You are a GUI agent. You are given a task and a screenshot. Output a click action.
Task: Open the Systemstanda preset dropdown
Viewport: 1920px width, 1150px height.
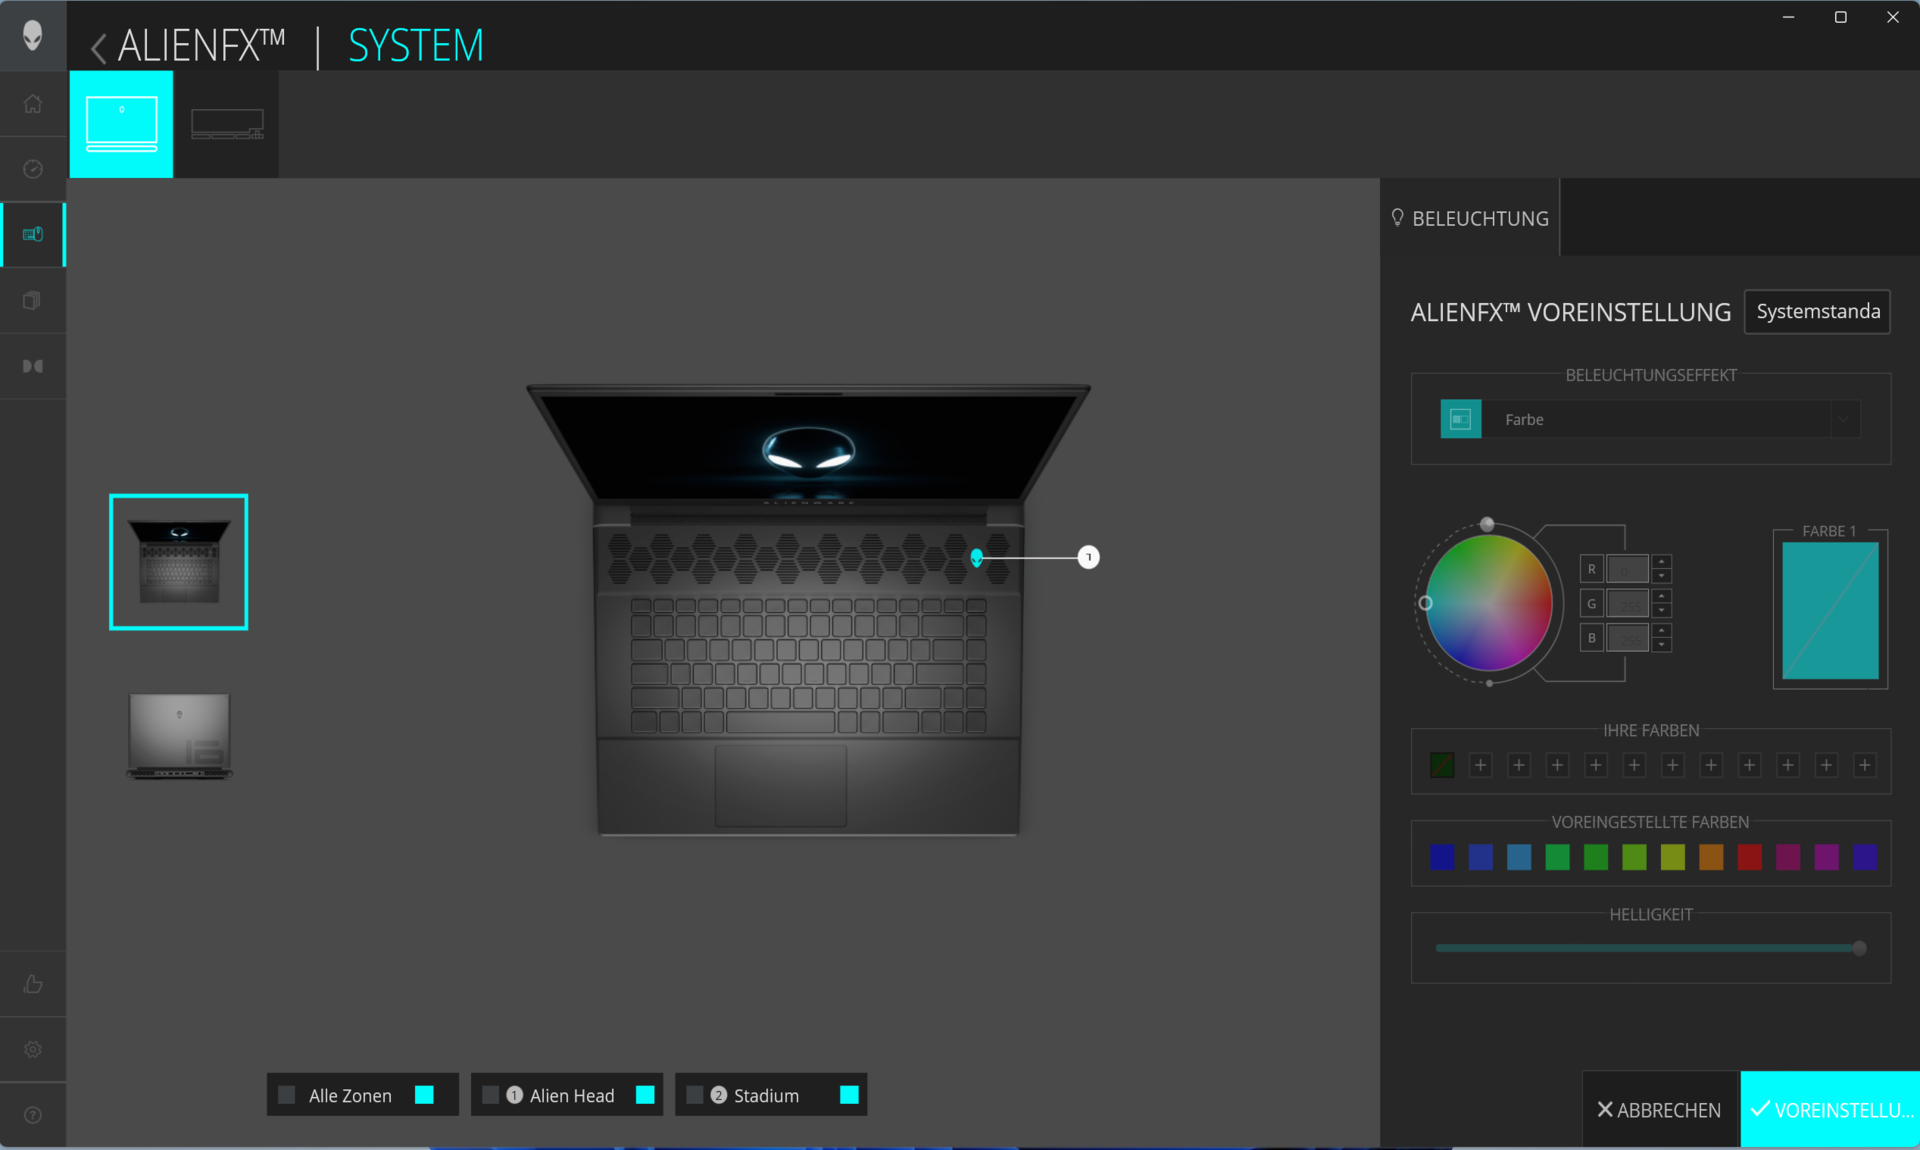click(x=1816, y=312)
